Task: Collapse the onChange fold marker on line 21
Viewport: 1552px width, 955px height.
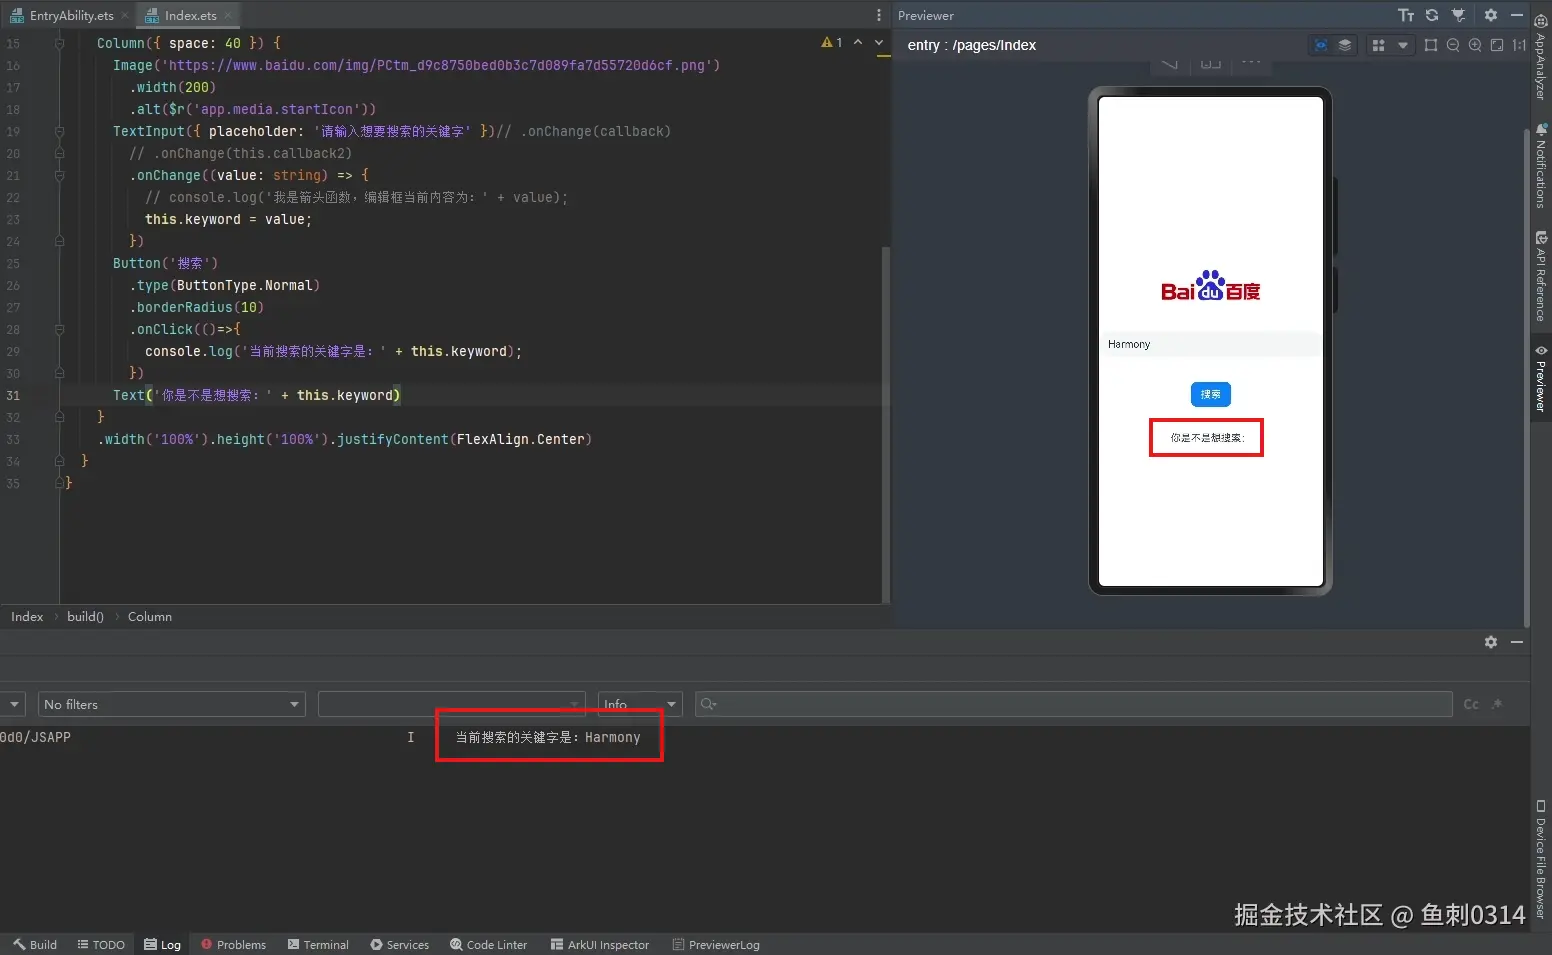Action: (60, 175)
